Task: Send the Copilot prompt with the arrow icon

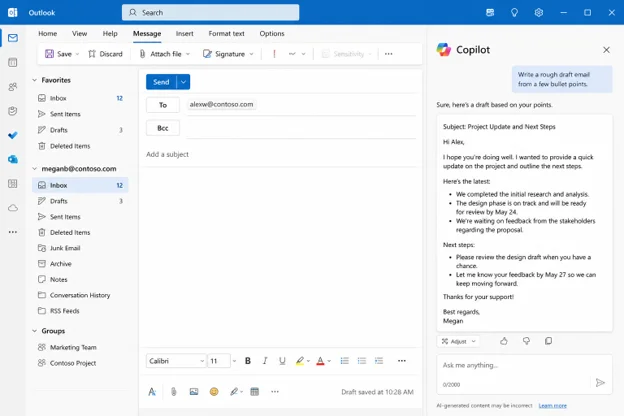Action: tap(600, 383)
